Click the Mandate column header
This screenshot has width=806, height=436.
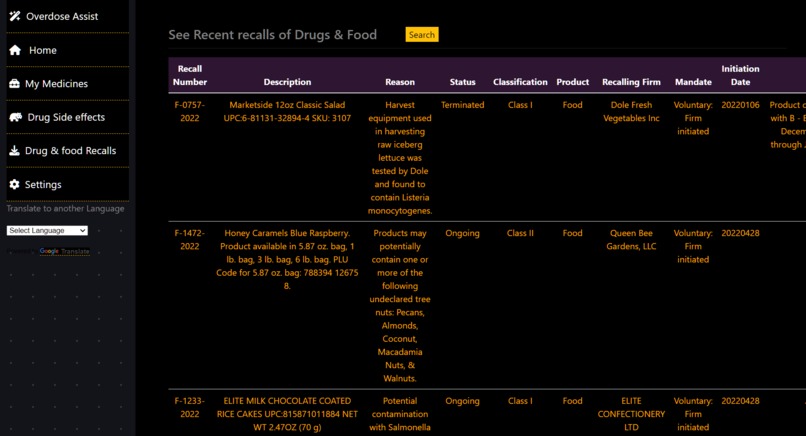coord(693,82)
